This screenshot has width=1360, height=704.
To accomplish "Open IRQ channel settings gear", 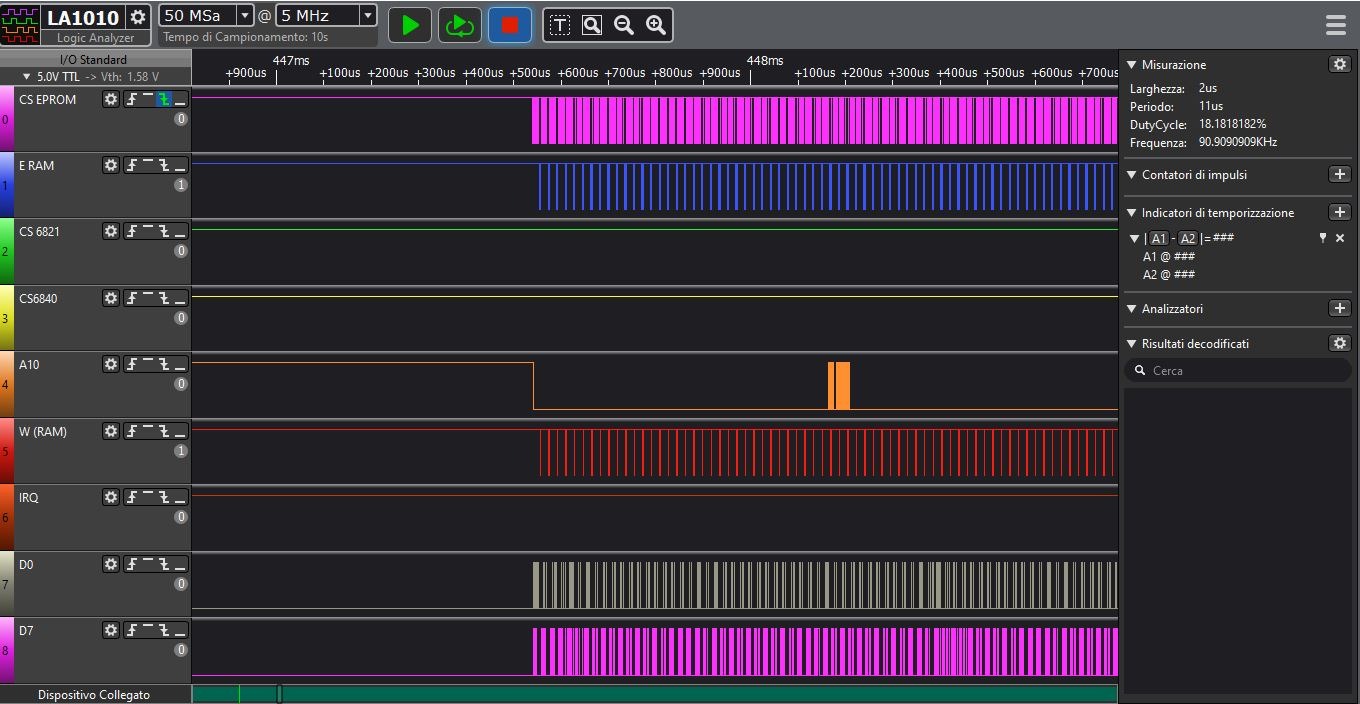I will (111, 497).
